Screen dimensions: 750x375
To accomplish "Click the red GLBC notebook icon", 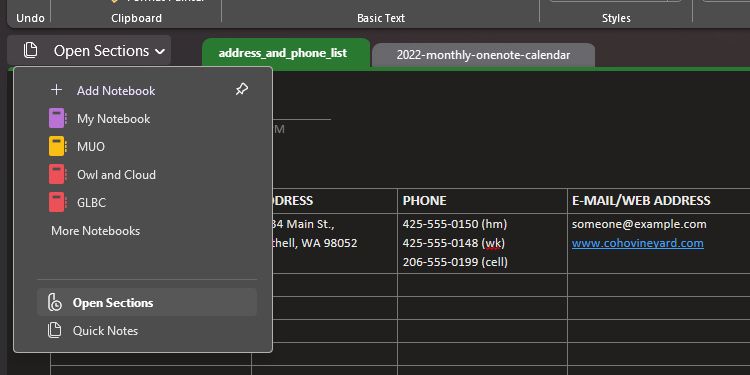I will pyautogui.click(x=57, y=202).
